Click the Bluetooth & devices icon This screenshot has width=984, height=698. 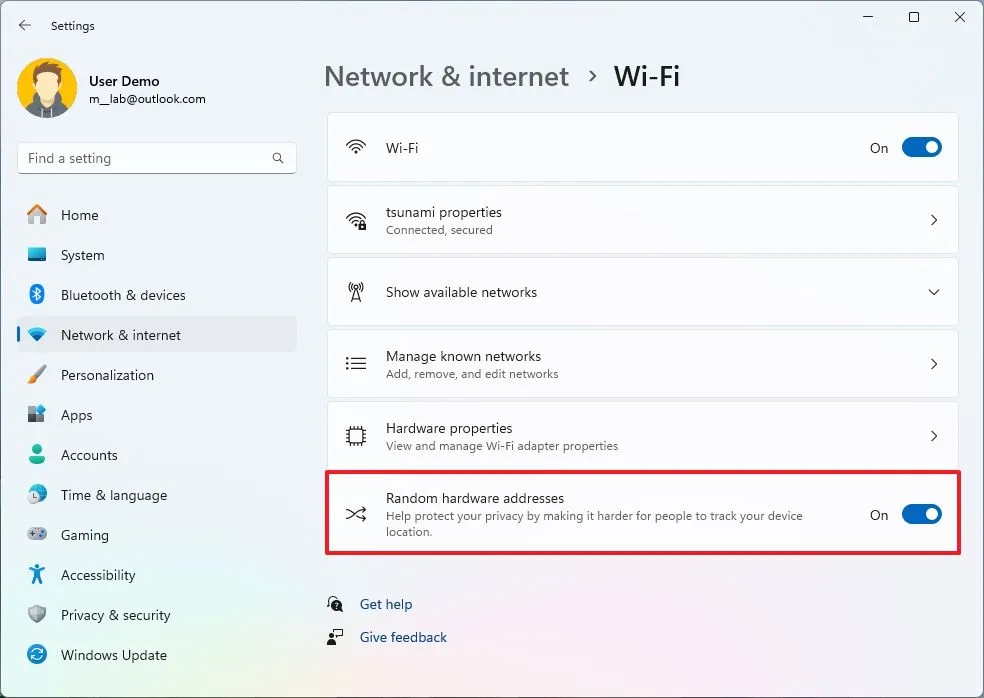coord(37,295)
